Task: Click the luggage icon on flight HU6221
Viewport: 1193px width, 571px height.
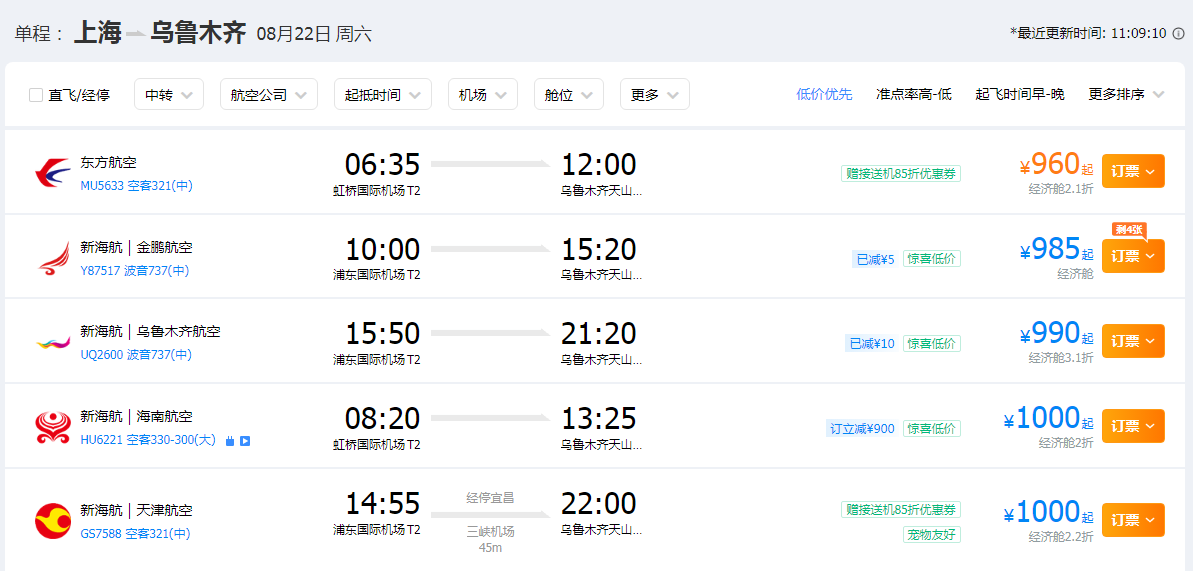Action: coord(230,441)
